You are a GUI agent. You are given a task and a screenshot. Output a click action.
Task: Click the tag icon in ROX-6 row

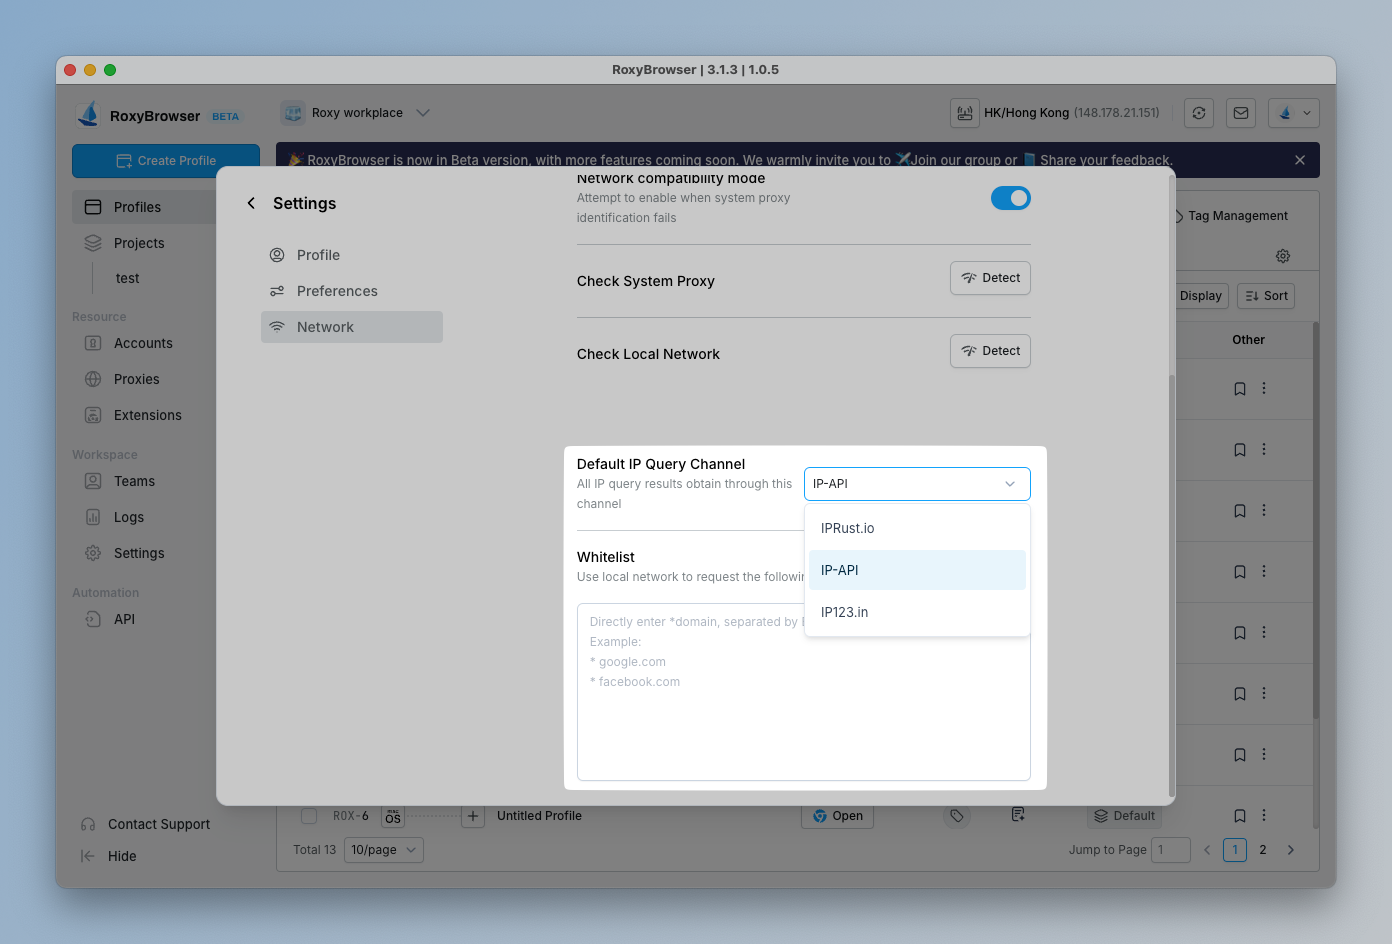point(957,816)
